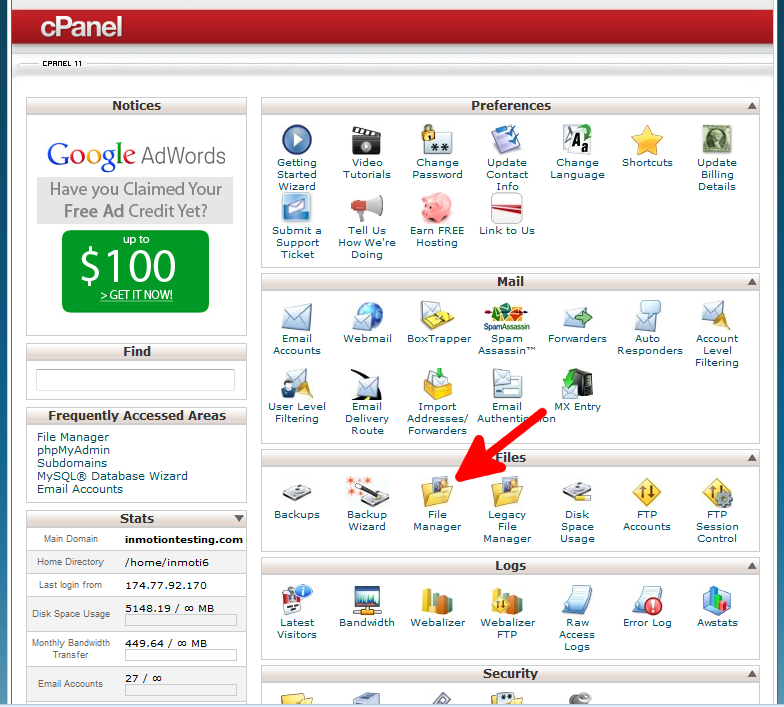Viewport: 784px width, 707px height.
Task: Open FTP Session Control icon
Action: pyautogui.click(x=717, y=492)
